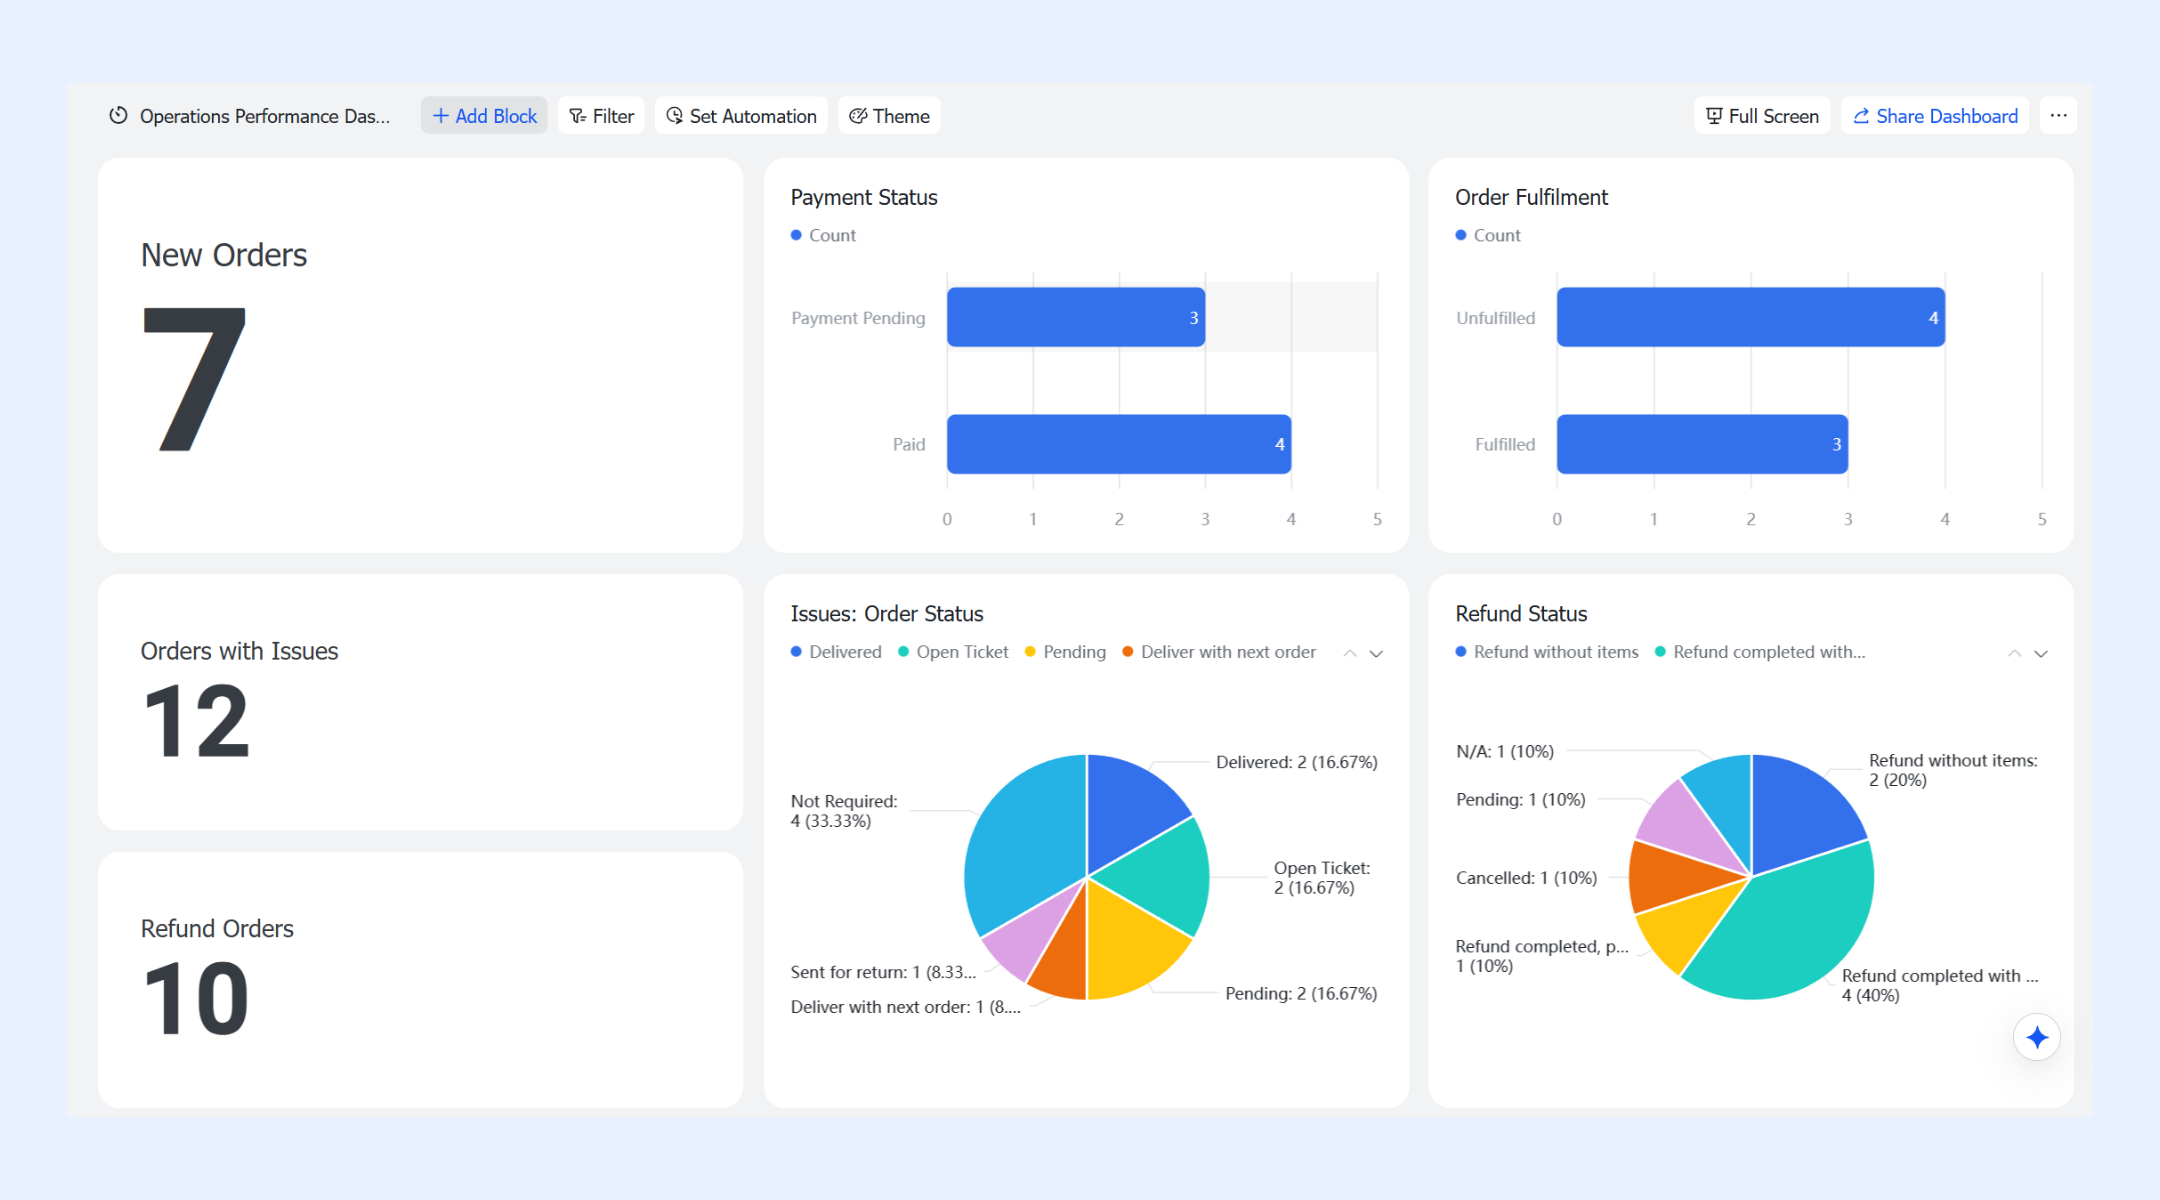
Task: Select the Unfulfilled bar in Order Fulfilment
Action: 1751,317
